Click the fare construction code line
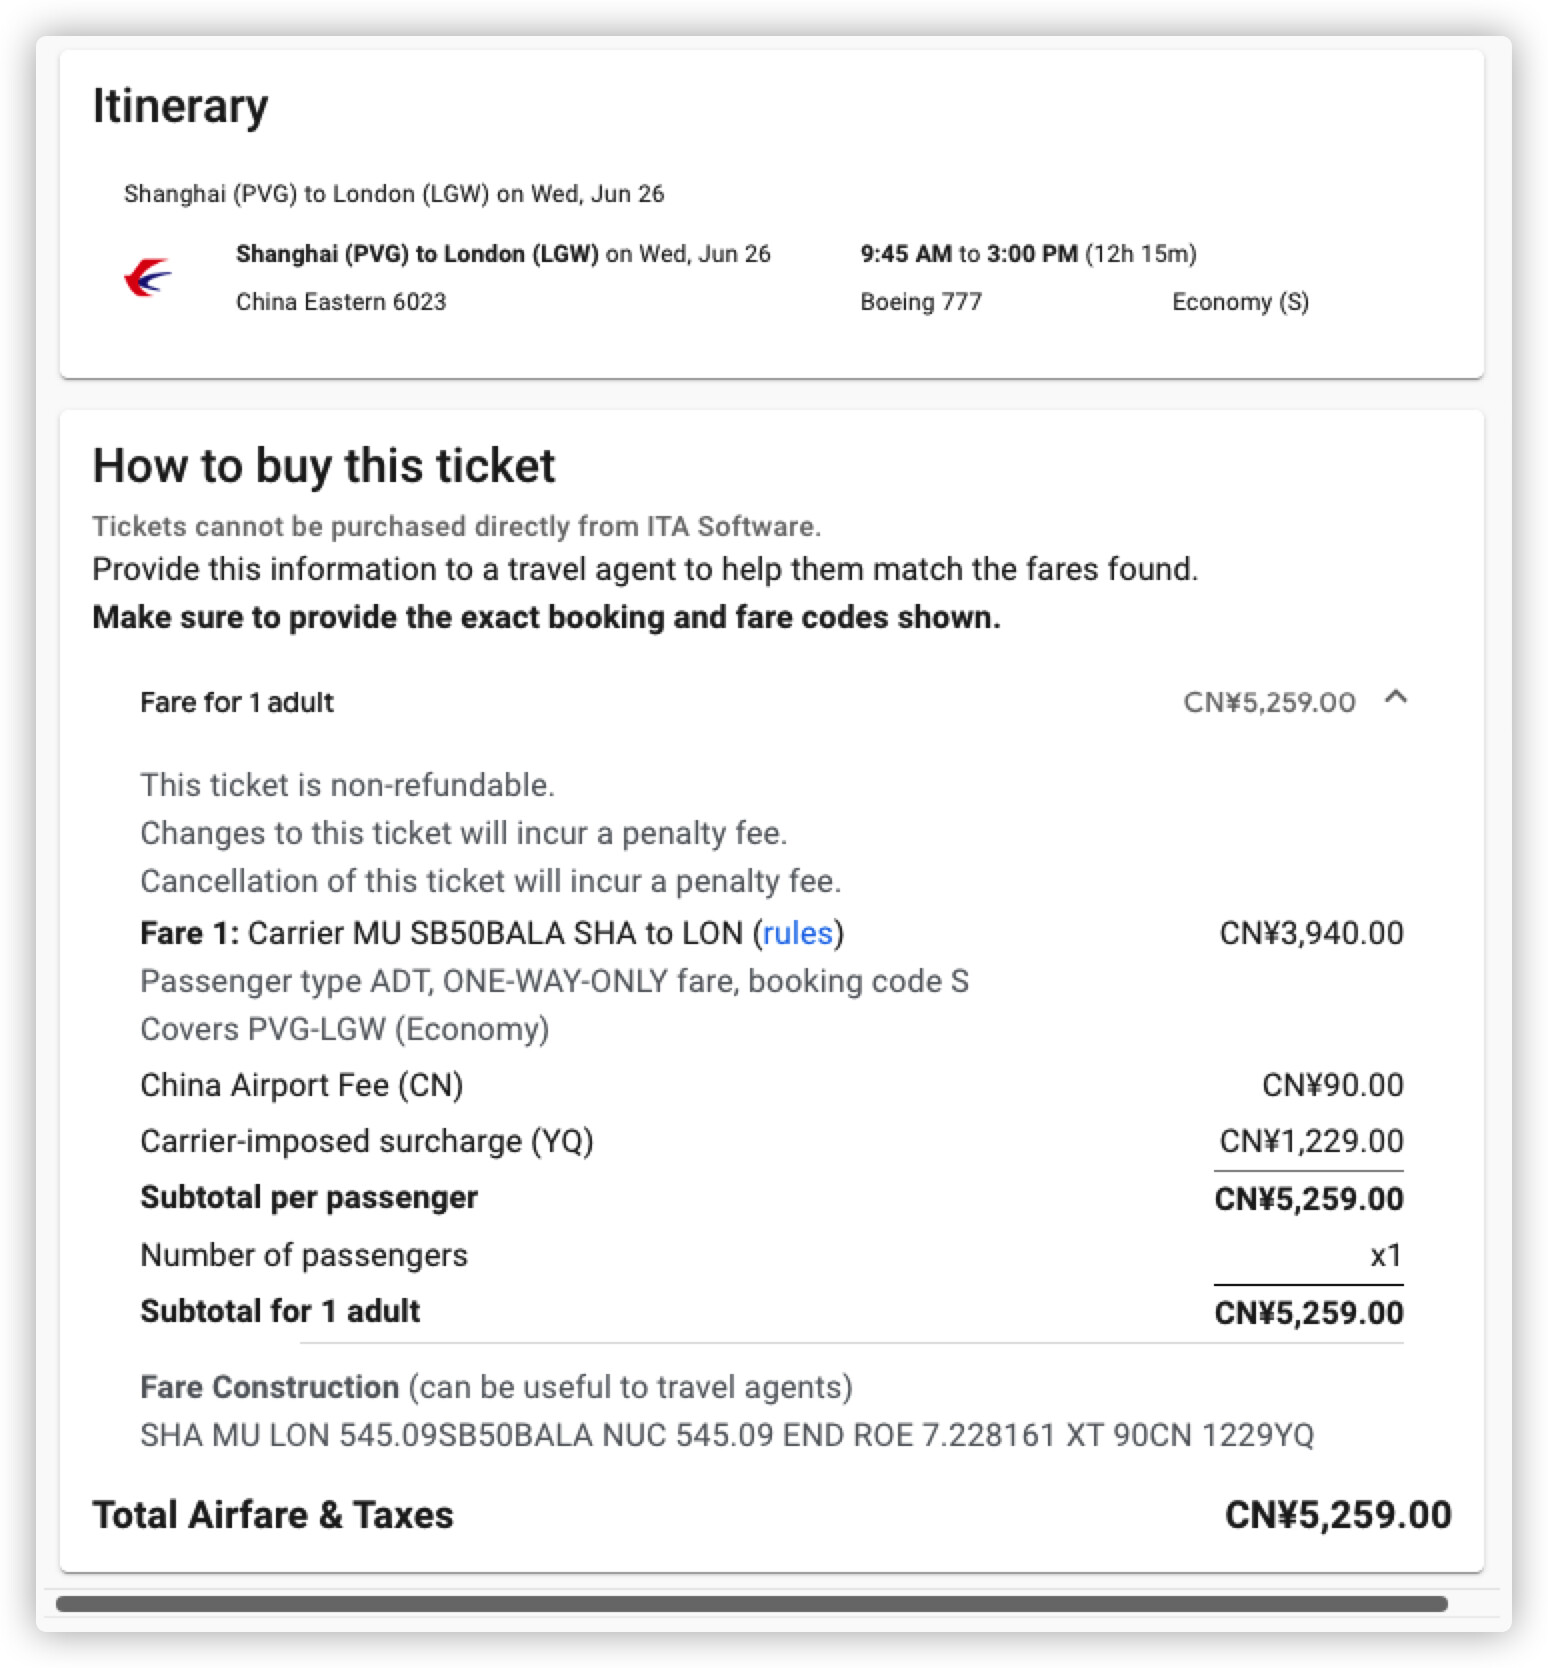This screenshot has width=1548, height=1668. coord(726,1435)
